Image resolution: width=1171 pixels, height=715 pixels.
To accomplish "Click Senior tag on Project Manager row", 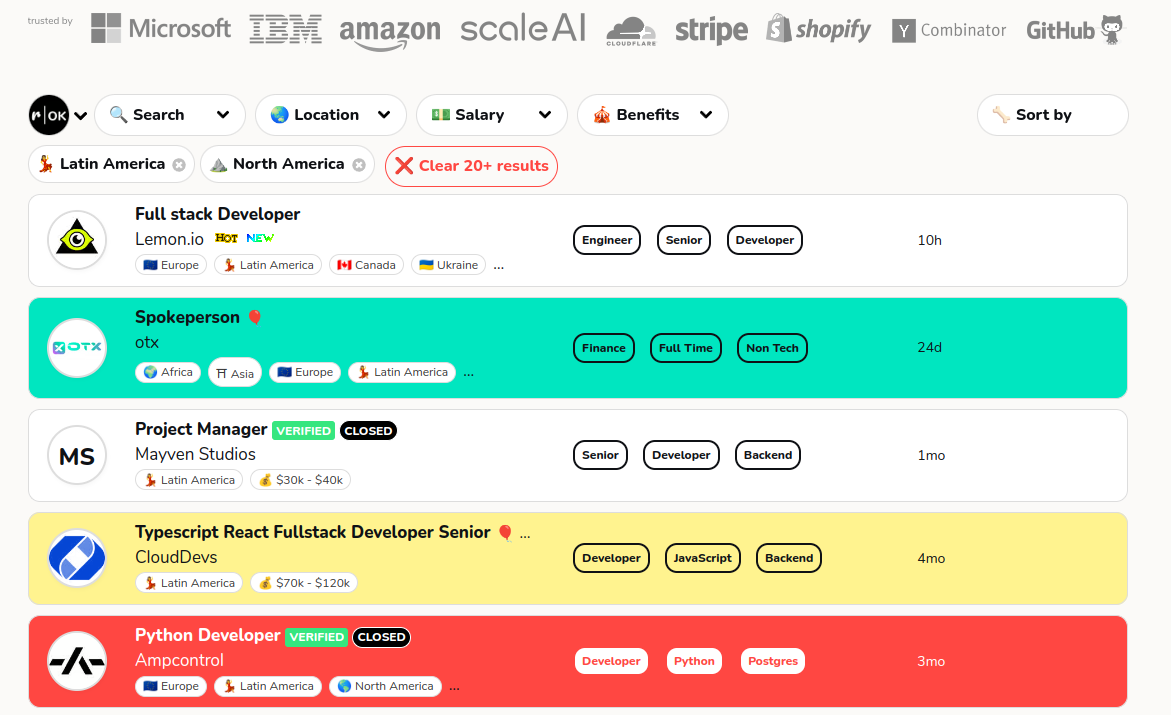I will tap(600, 455).
